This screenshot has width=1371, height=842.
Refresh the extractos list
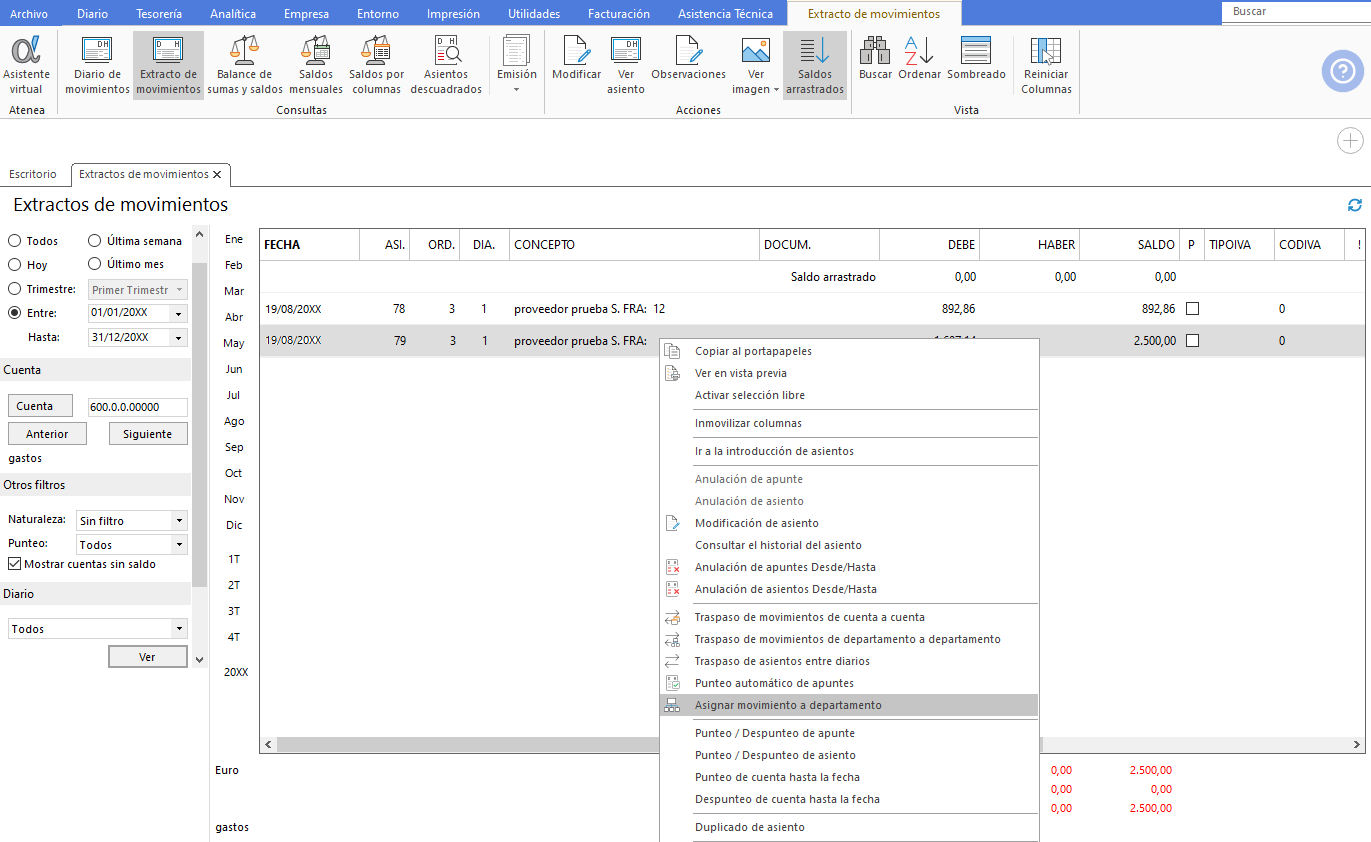1355,205
